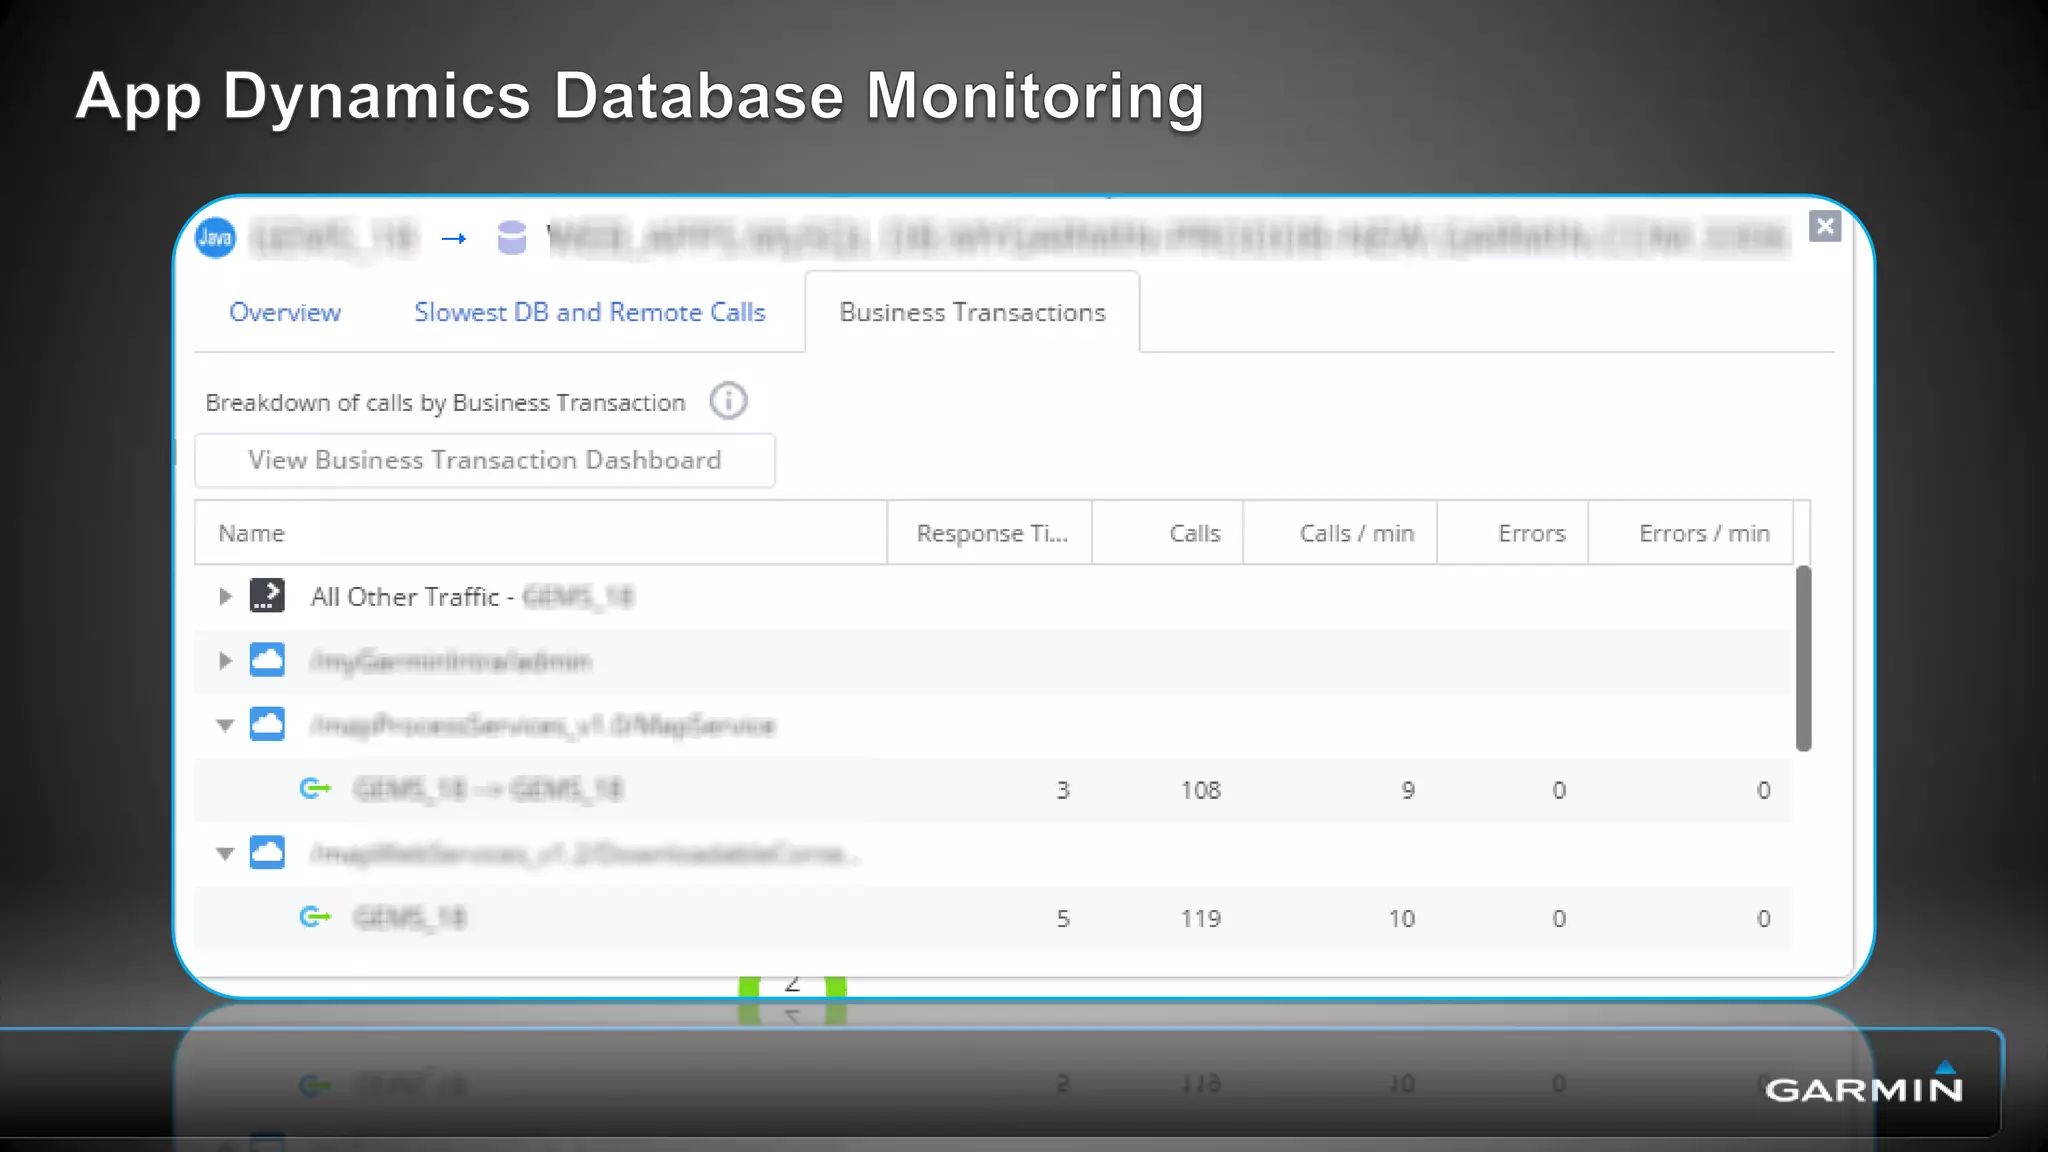Viewport: 2048px width, 1152px height.
Task: Open Slowest DB and Remote Calls tab
Action: [x=590, y=313]
